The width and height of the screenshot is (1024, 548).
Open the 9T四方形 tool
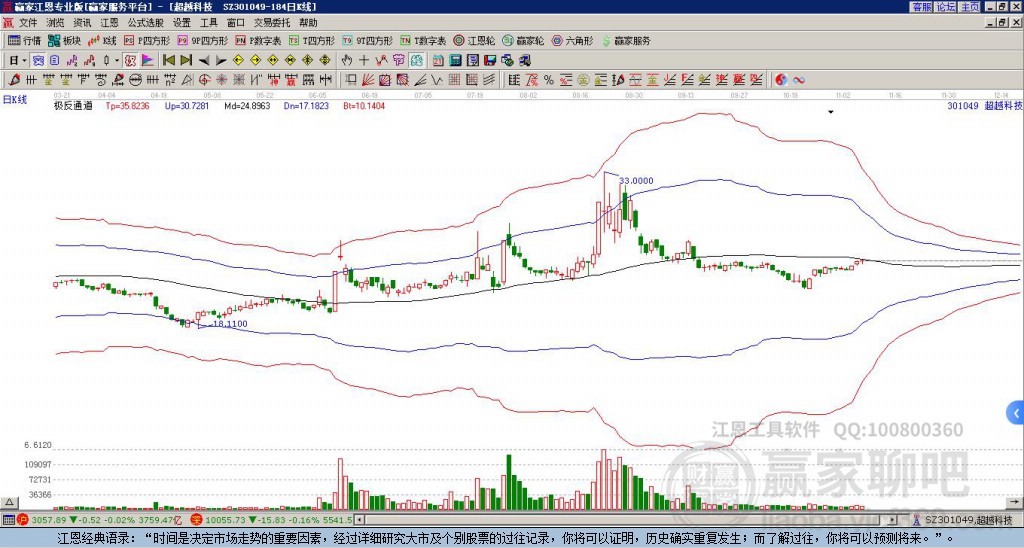point(367,40)
